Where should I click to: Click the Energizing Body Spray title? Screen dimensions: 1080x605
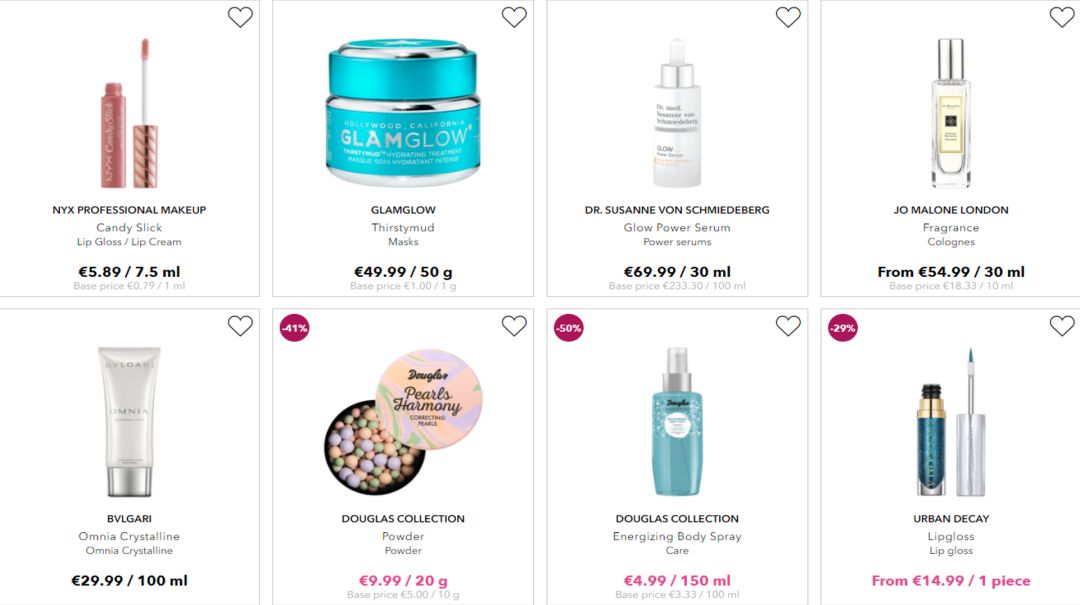pos(677,536)
